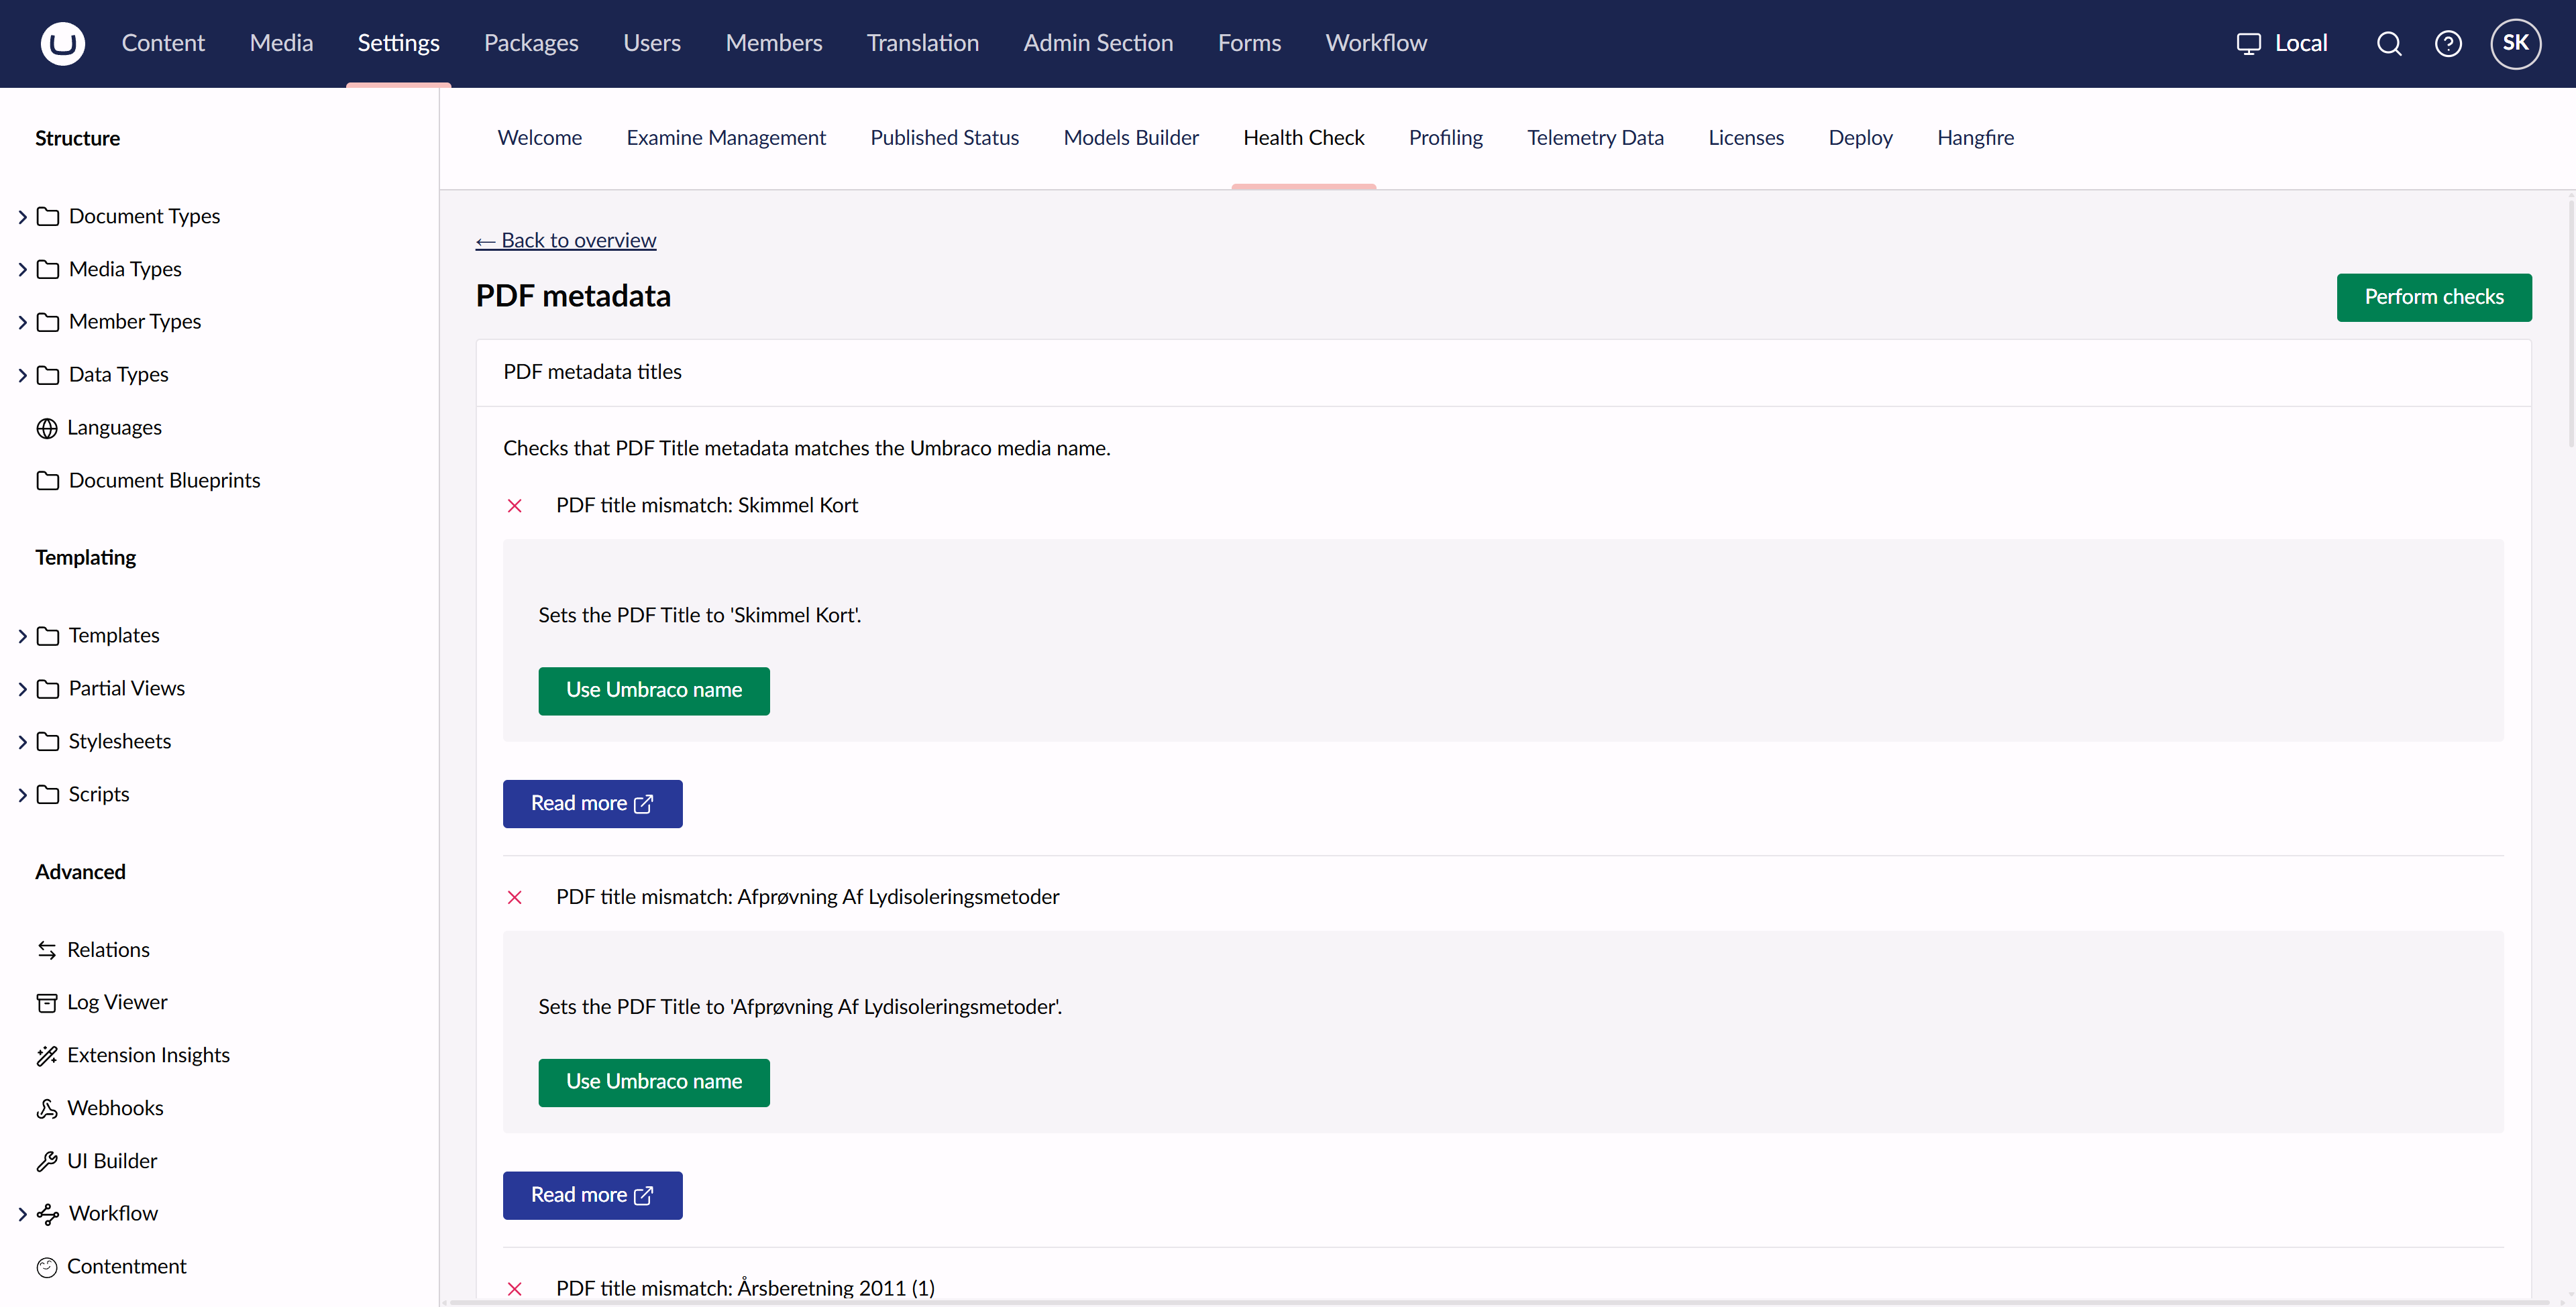Use Umbraco name for Afprøvning Af Lydisoleringsmetoder
The width and height of the screenshot is (2576, 1307).
(x=654, y=1082)
